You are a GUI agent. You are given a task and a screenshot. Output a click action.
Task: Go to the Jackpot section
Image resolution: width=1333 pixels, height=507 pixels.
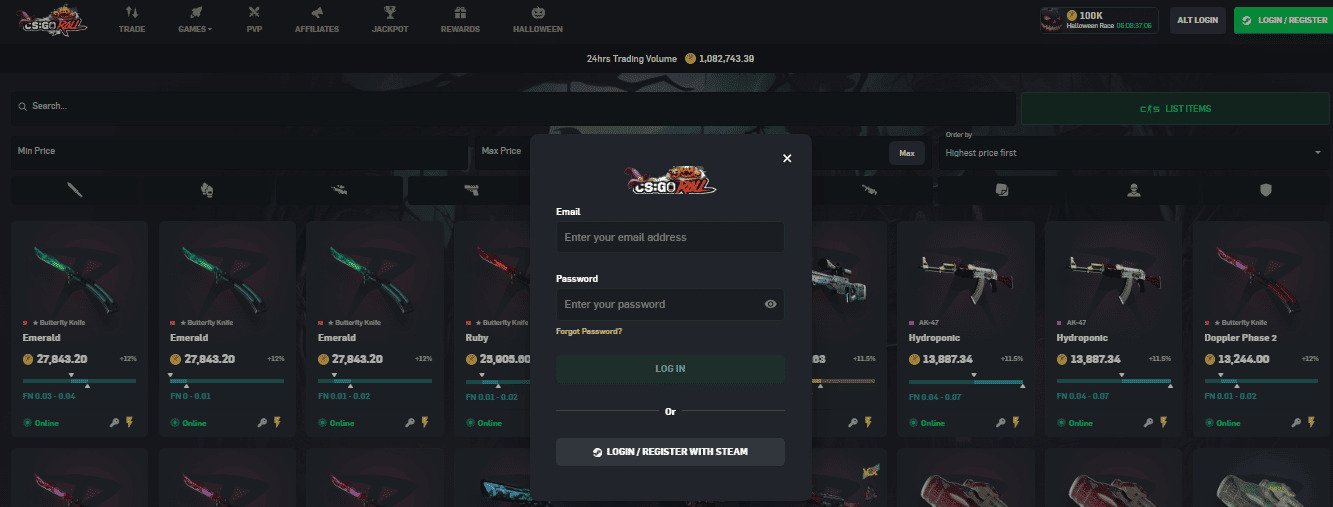pyautogui.click(x=389, y=19)
